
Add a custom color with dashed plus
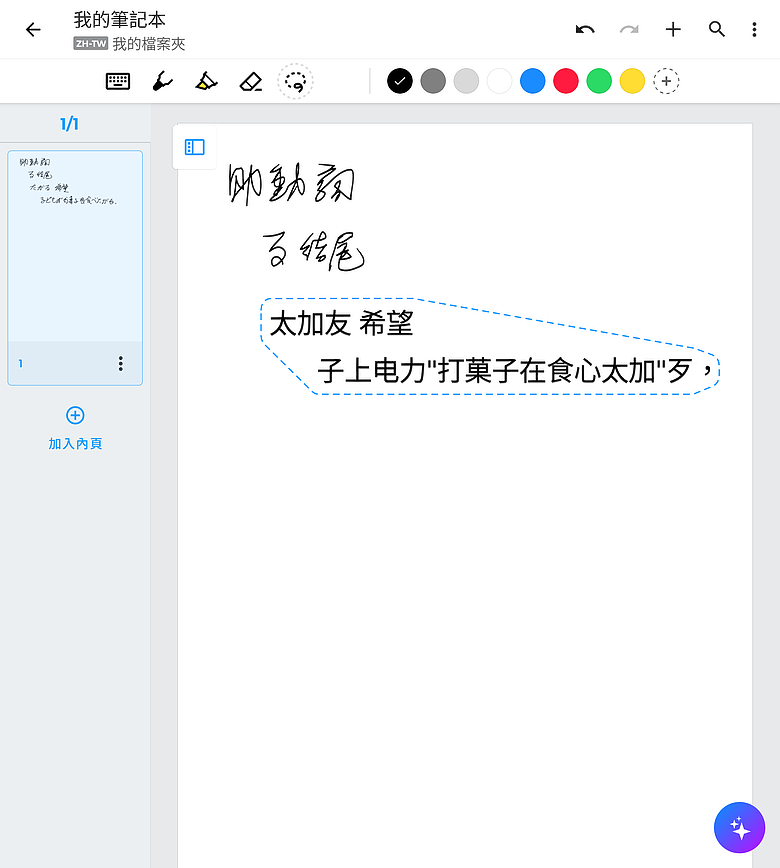666,81
